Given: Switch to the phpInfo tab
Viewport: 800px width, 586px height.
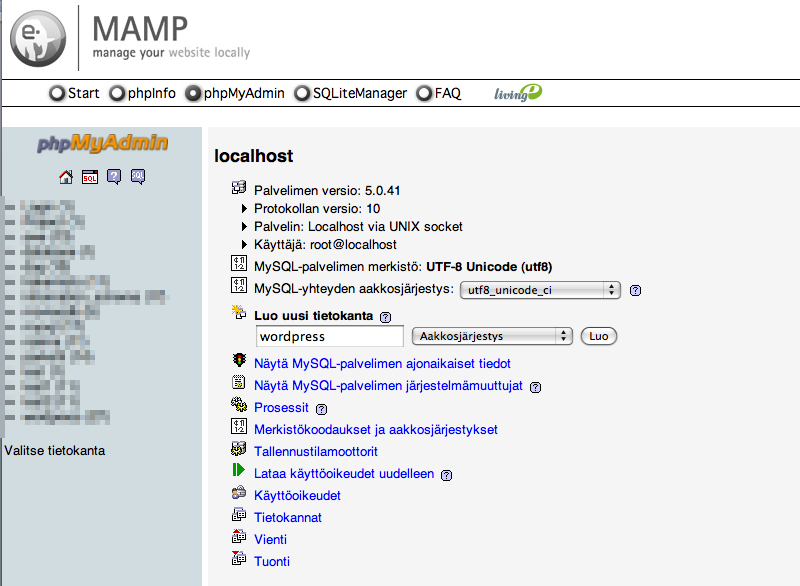Looking at the screenshot, I should pyautogui.click(x=143, y=93).
